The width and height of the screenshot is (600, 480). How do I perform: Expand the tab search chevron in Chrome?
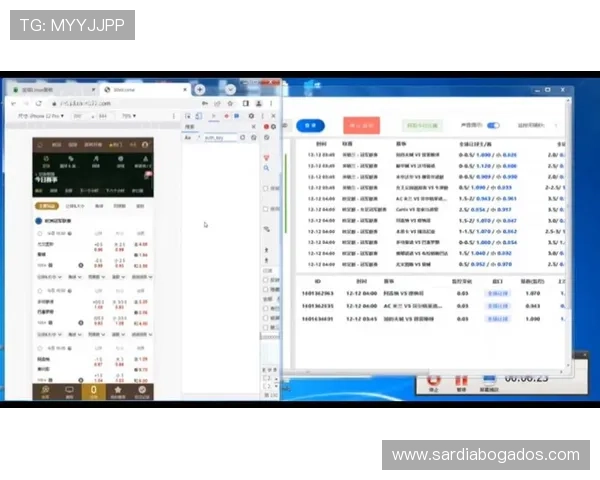230,89
